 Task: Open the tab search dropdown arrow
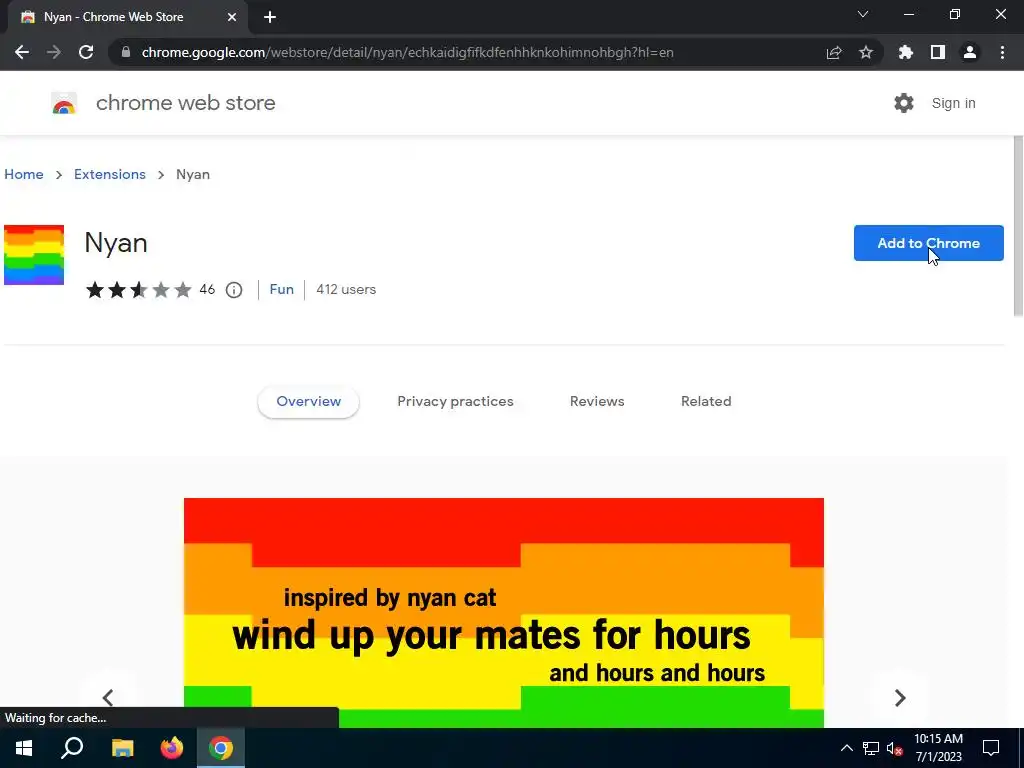tap(863, 14)
